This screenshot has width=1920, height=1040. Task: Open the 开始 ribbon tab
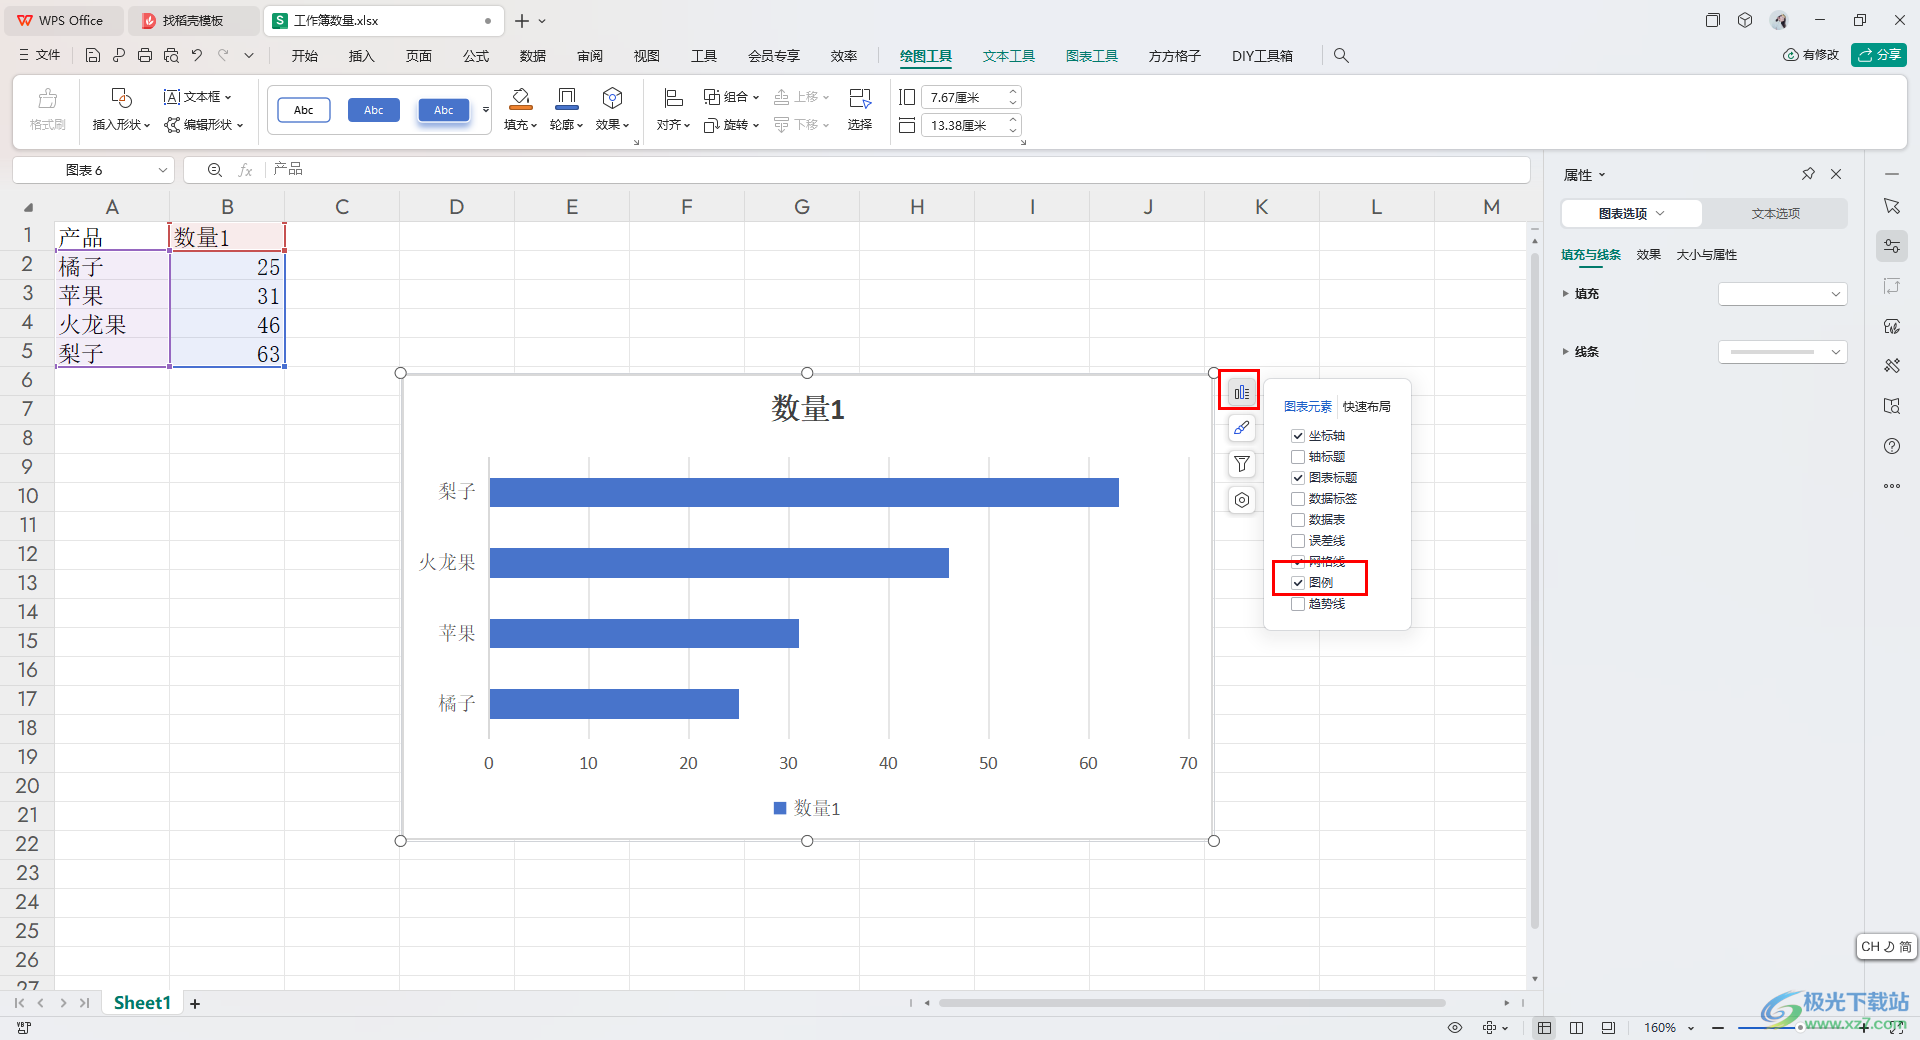[x=305, y=56]
